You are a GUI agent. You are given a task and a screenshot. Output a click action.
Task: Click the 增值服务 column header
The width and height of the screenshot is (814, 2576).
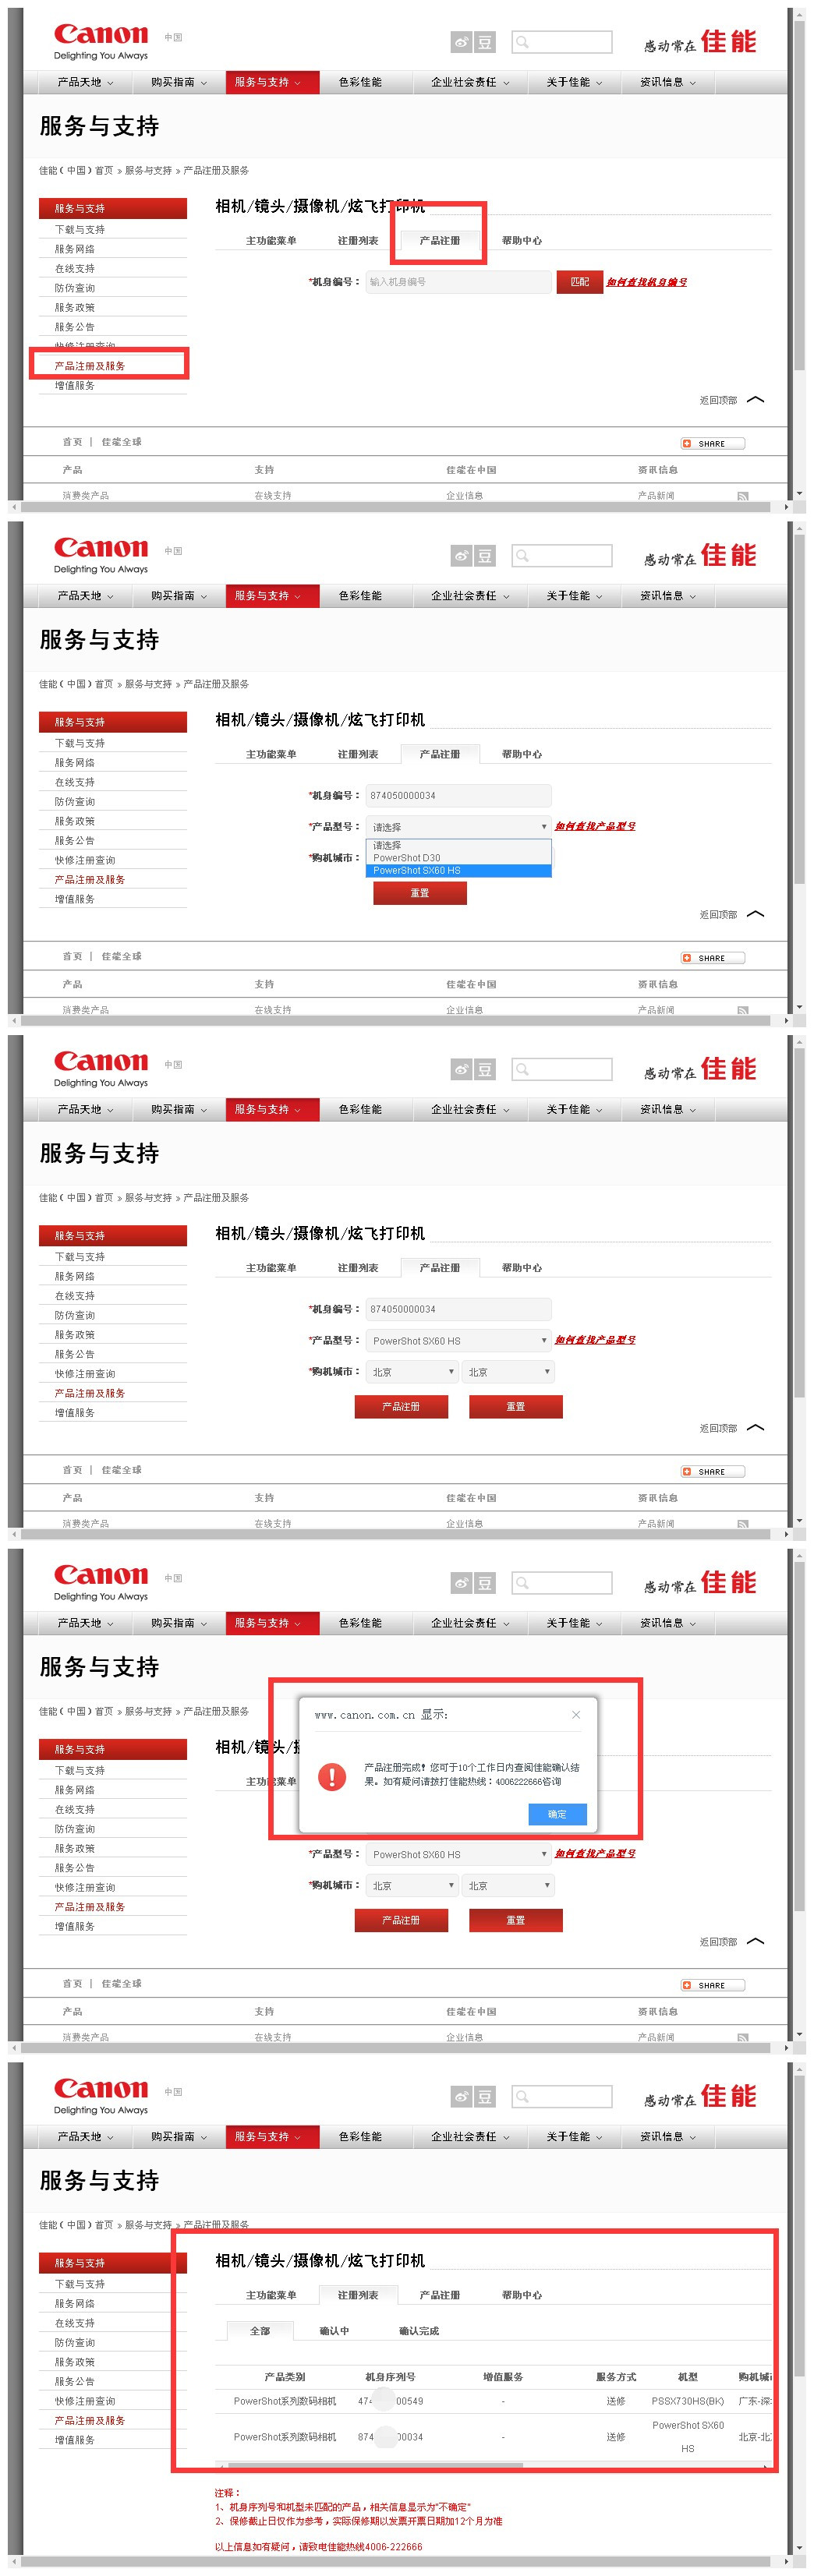(x=503, y=2377)
